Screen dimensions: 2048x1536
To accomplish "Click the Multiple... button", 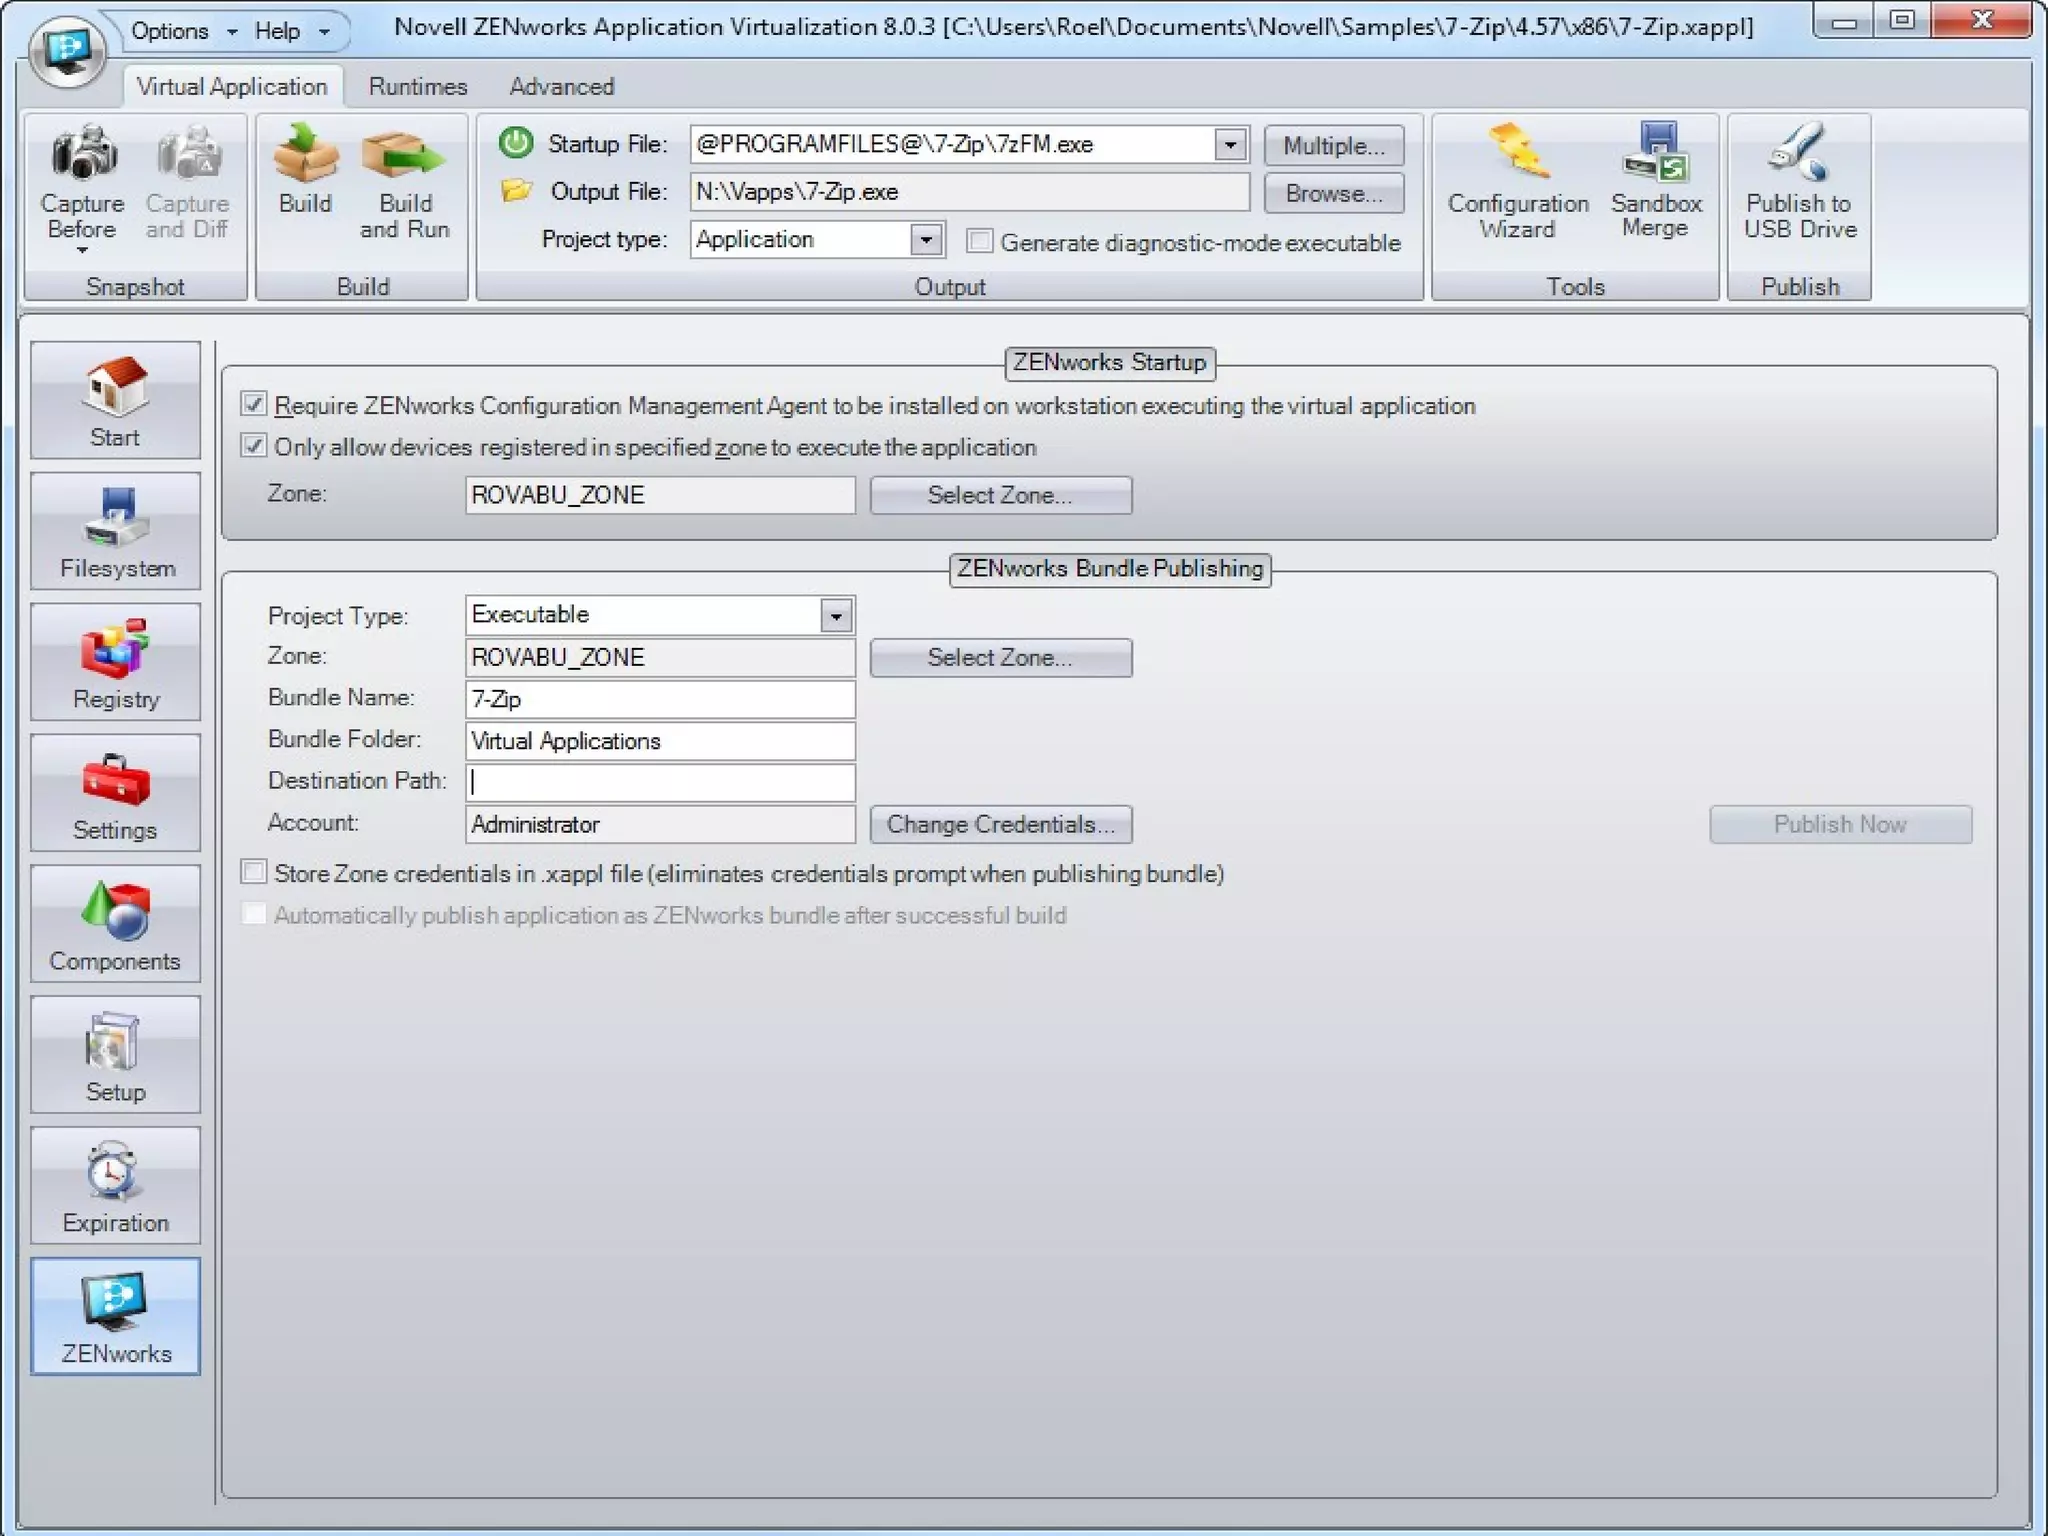I will click(1334, 145).
